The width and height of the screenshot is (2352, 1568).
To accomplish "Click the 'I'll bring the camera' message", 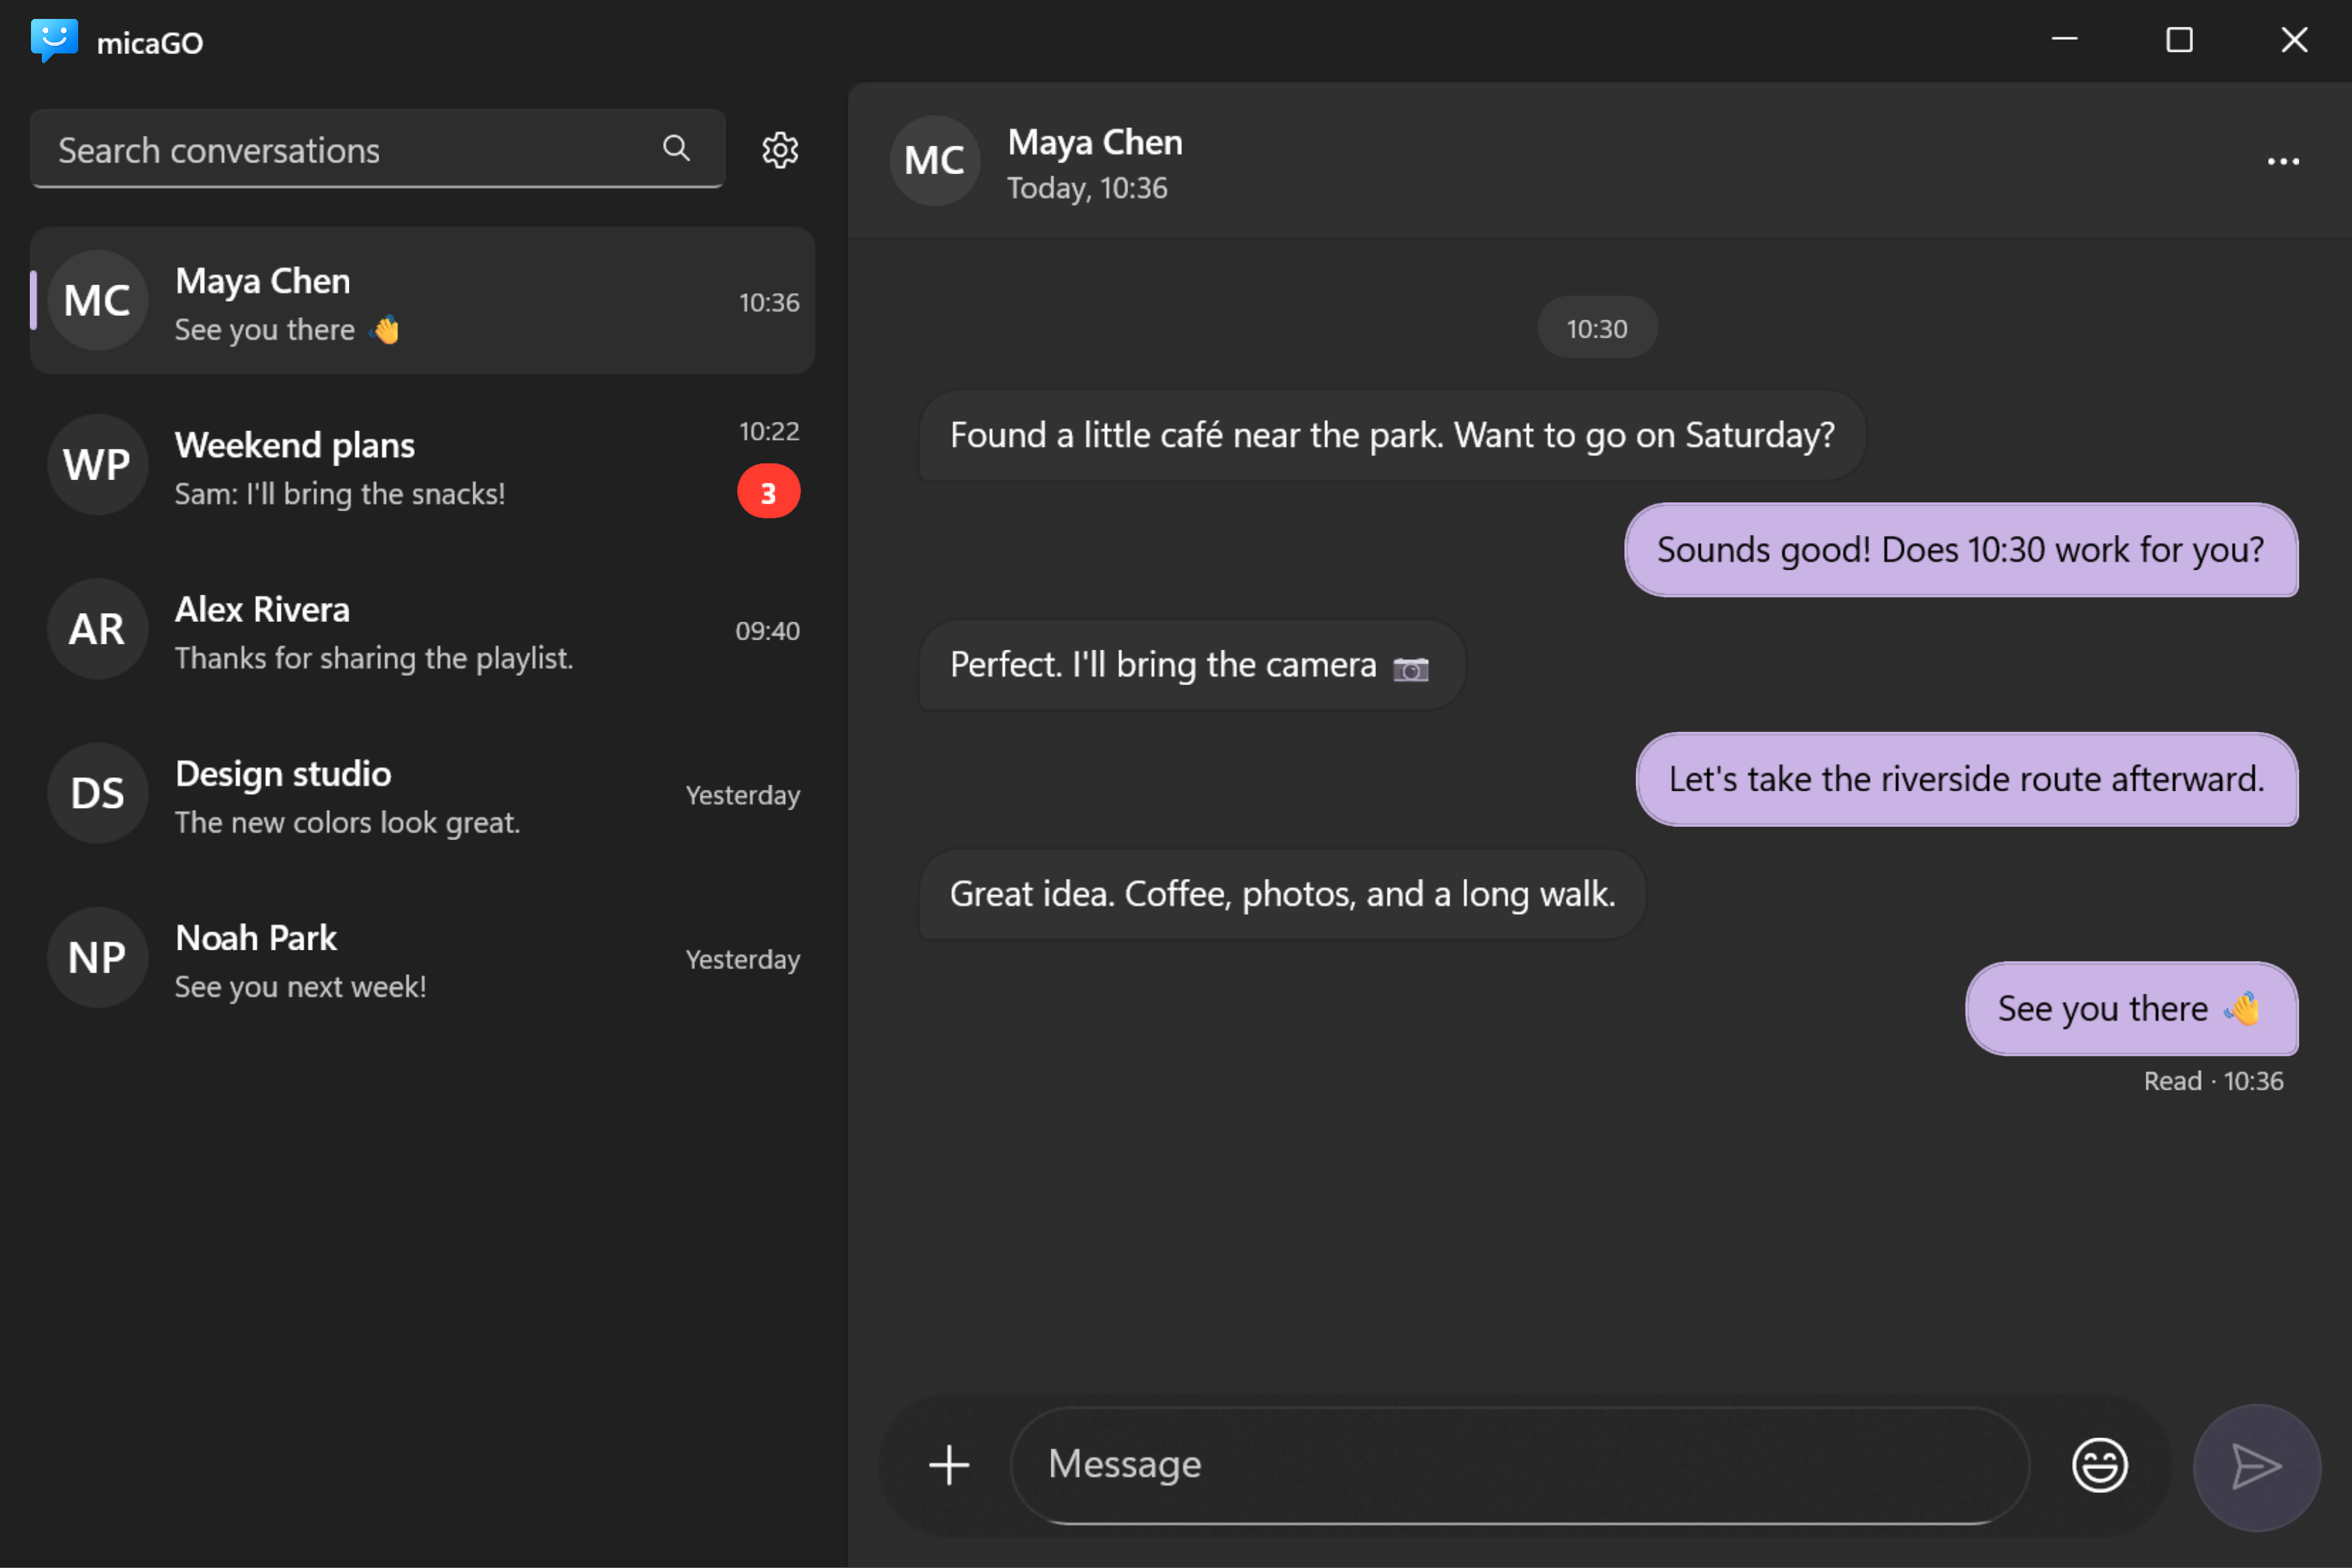I will pyautogui.click(x=1192, y=665).
